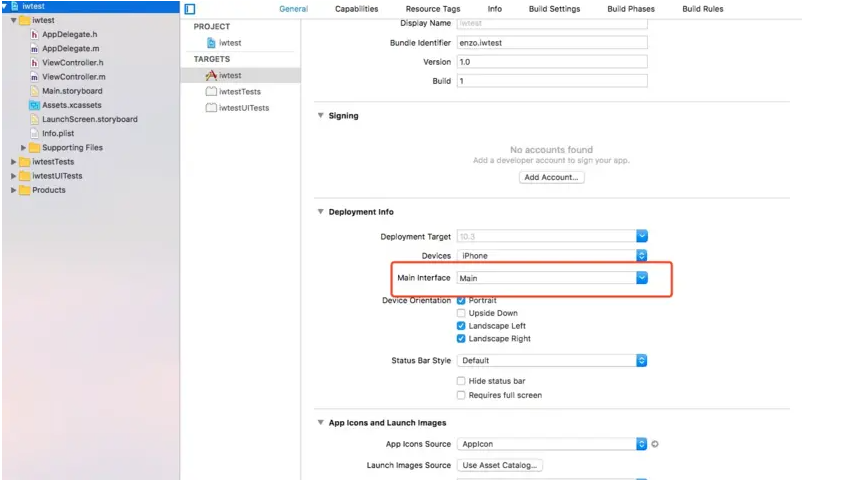Click the Add Account... button
This screenshot has width=852, height=482.
click(552, 177)
